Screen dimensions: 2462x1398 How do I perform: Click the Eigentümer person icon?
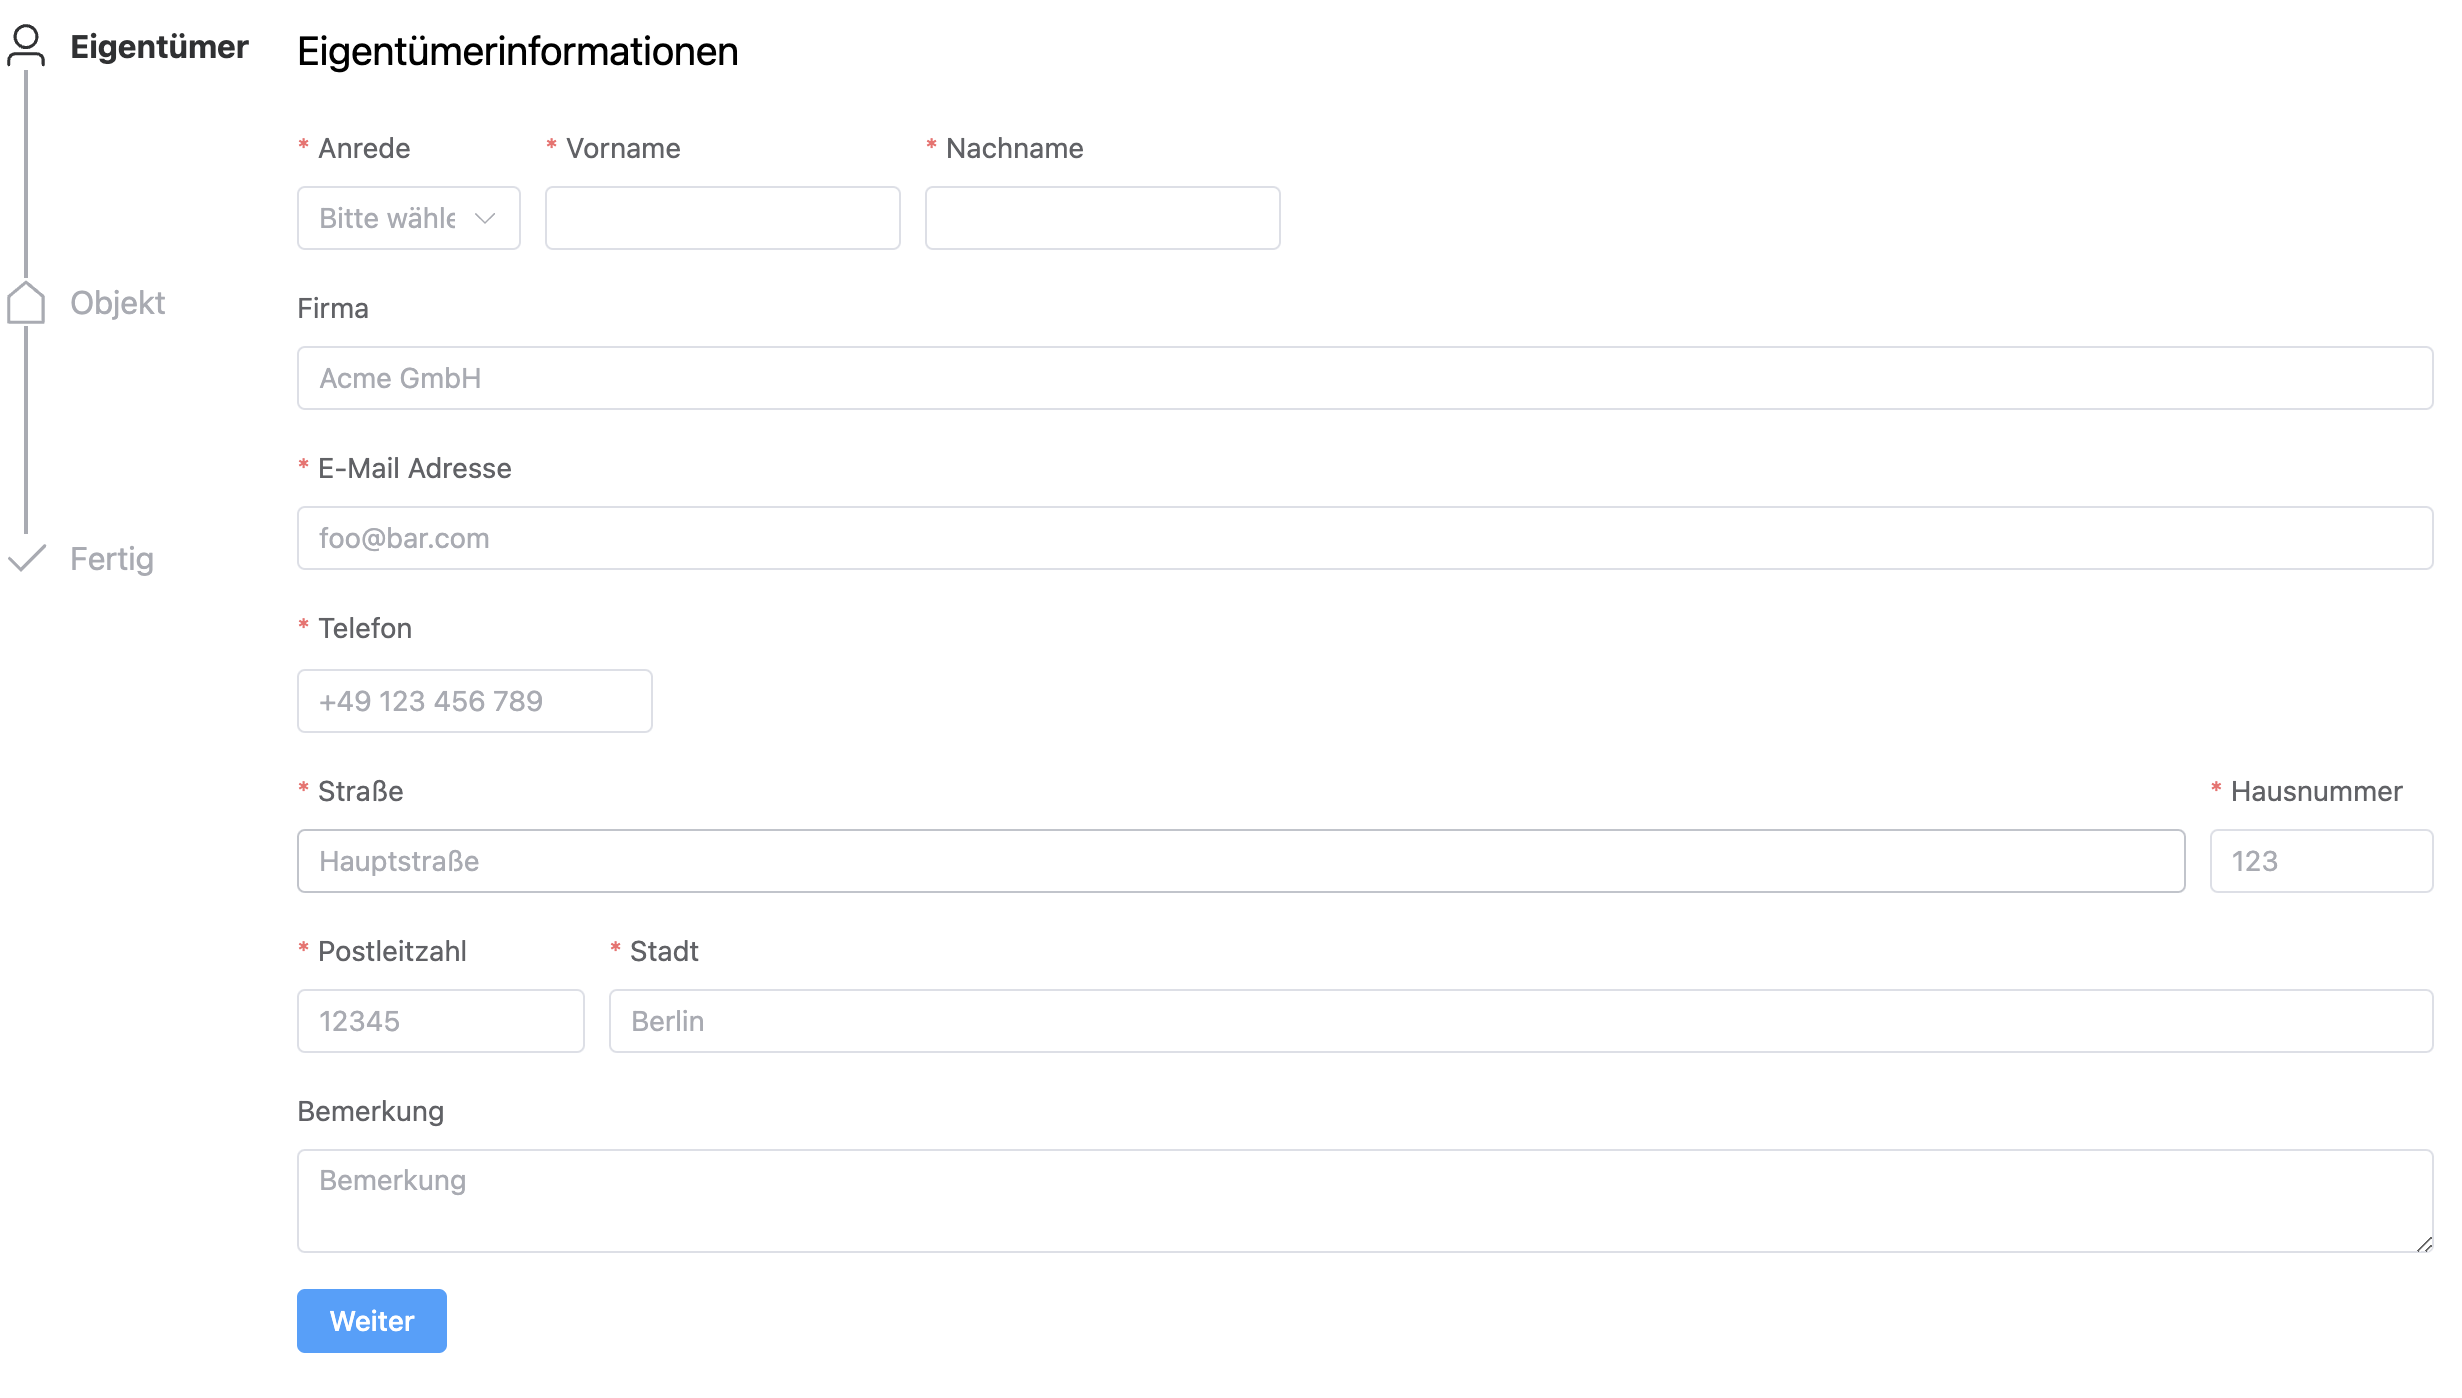tap(26, 46)
